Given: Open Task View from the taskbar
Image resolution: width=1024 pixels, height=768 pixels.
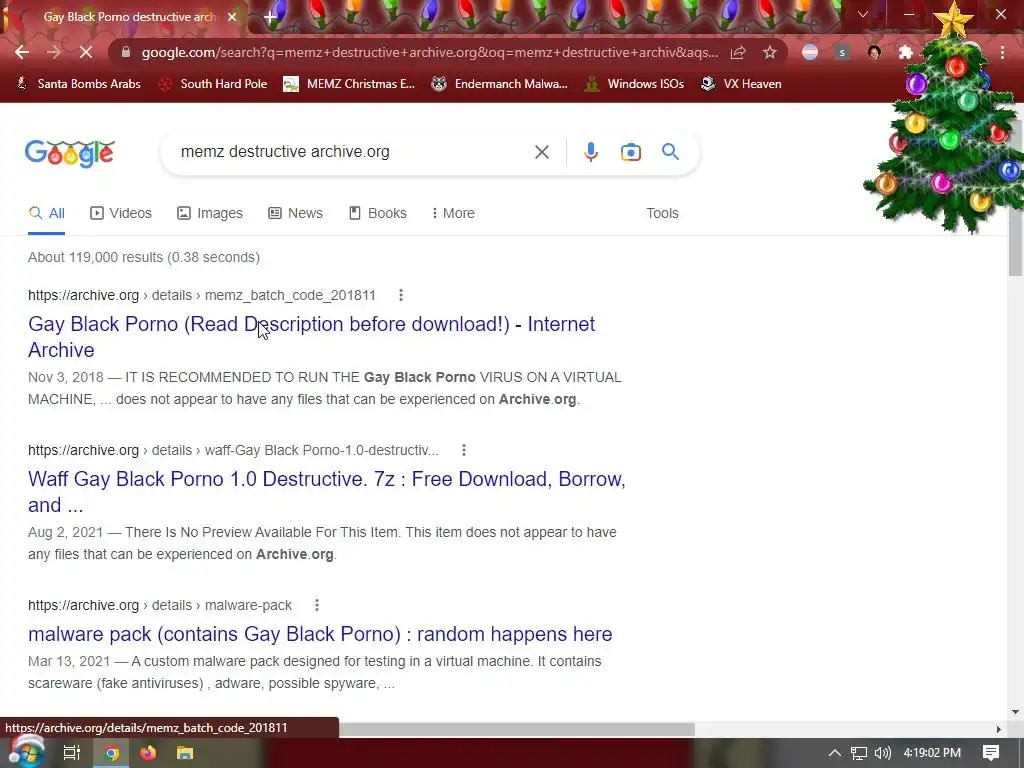Looking at the screenshot, I should (x=71, y=753).
